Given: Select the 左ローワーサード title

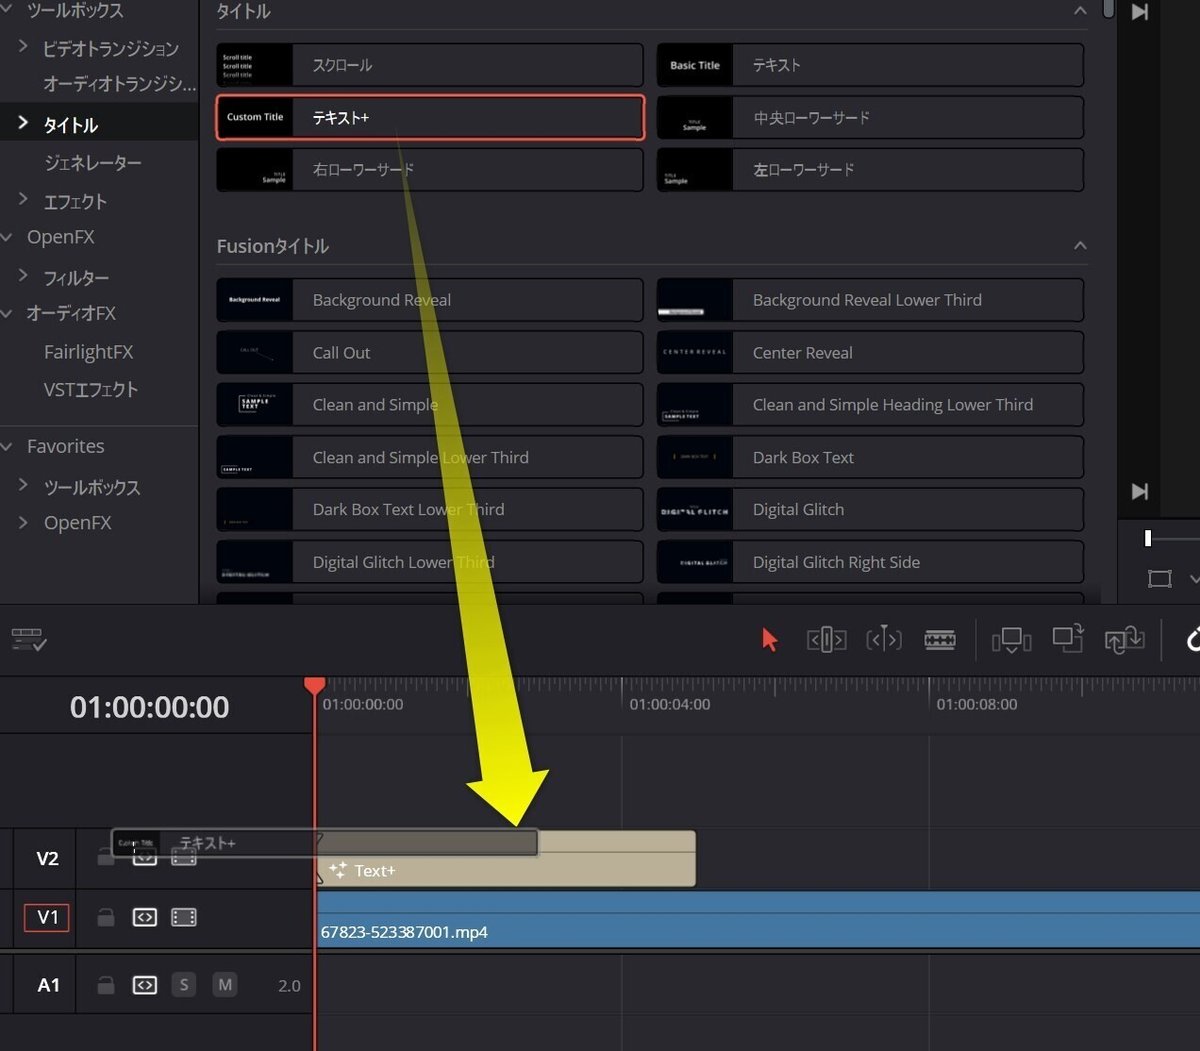Looking at the screenshot, I should [870, 170].
